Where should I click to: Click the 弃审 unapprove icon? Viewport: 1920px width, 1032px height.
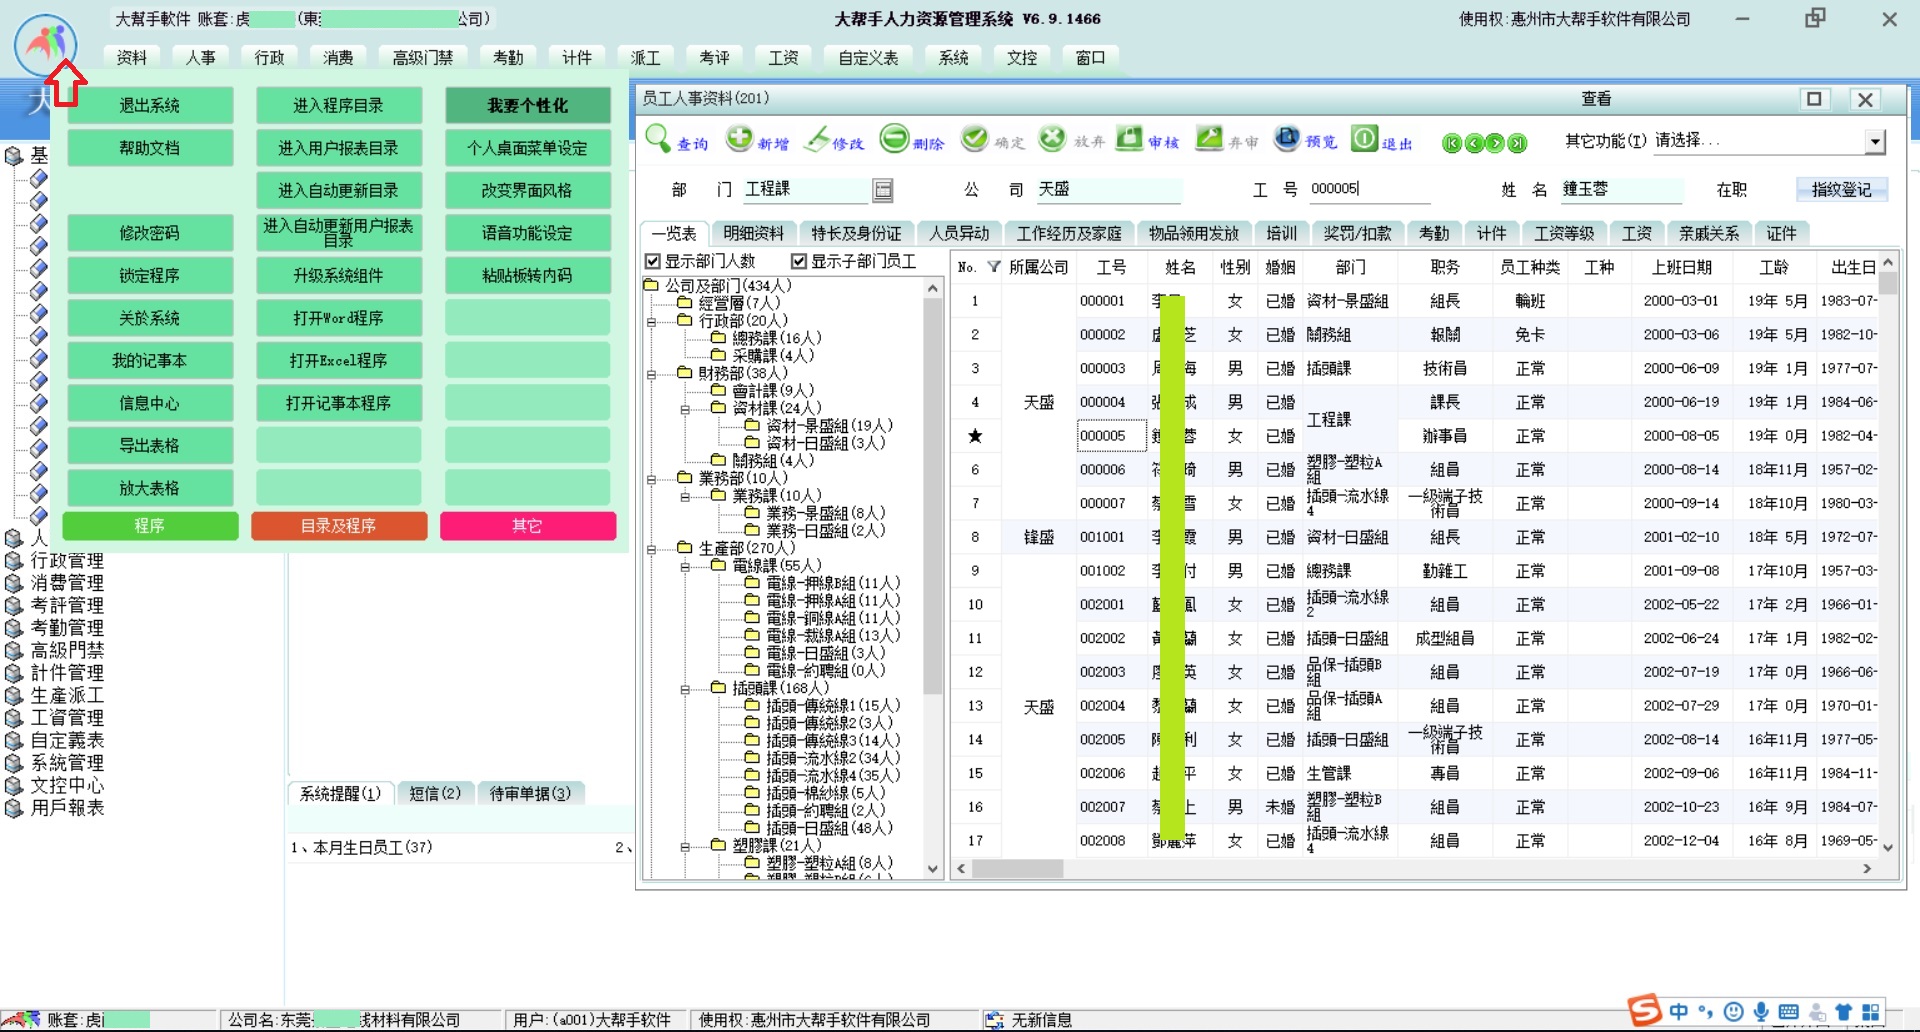1209,139
